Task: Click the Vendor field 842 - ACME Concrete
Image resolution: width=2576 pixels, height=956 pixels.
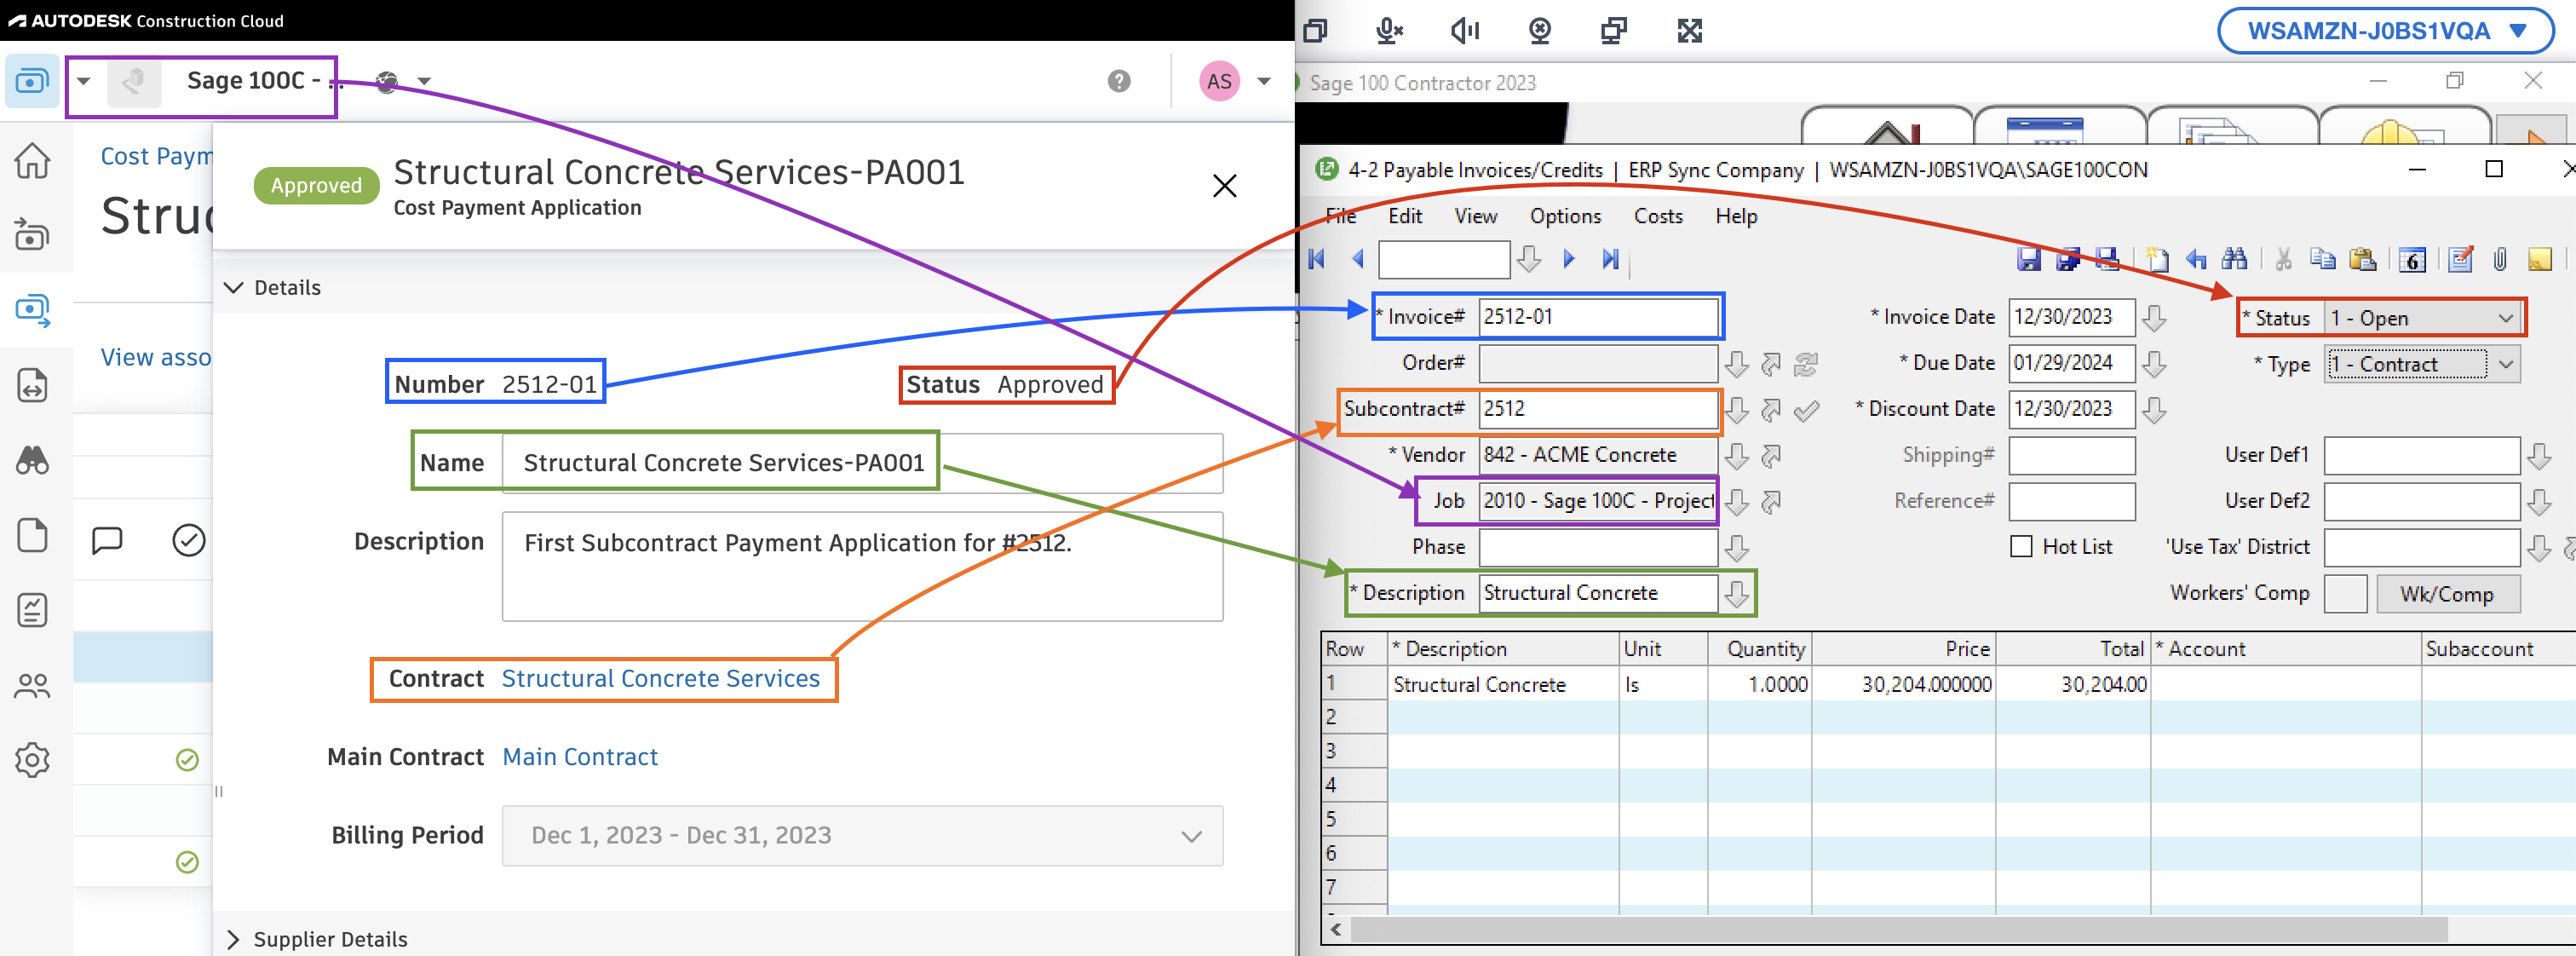Action: 1598,455
